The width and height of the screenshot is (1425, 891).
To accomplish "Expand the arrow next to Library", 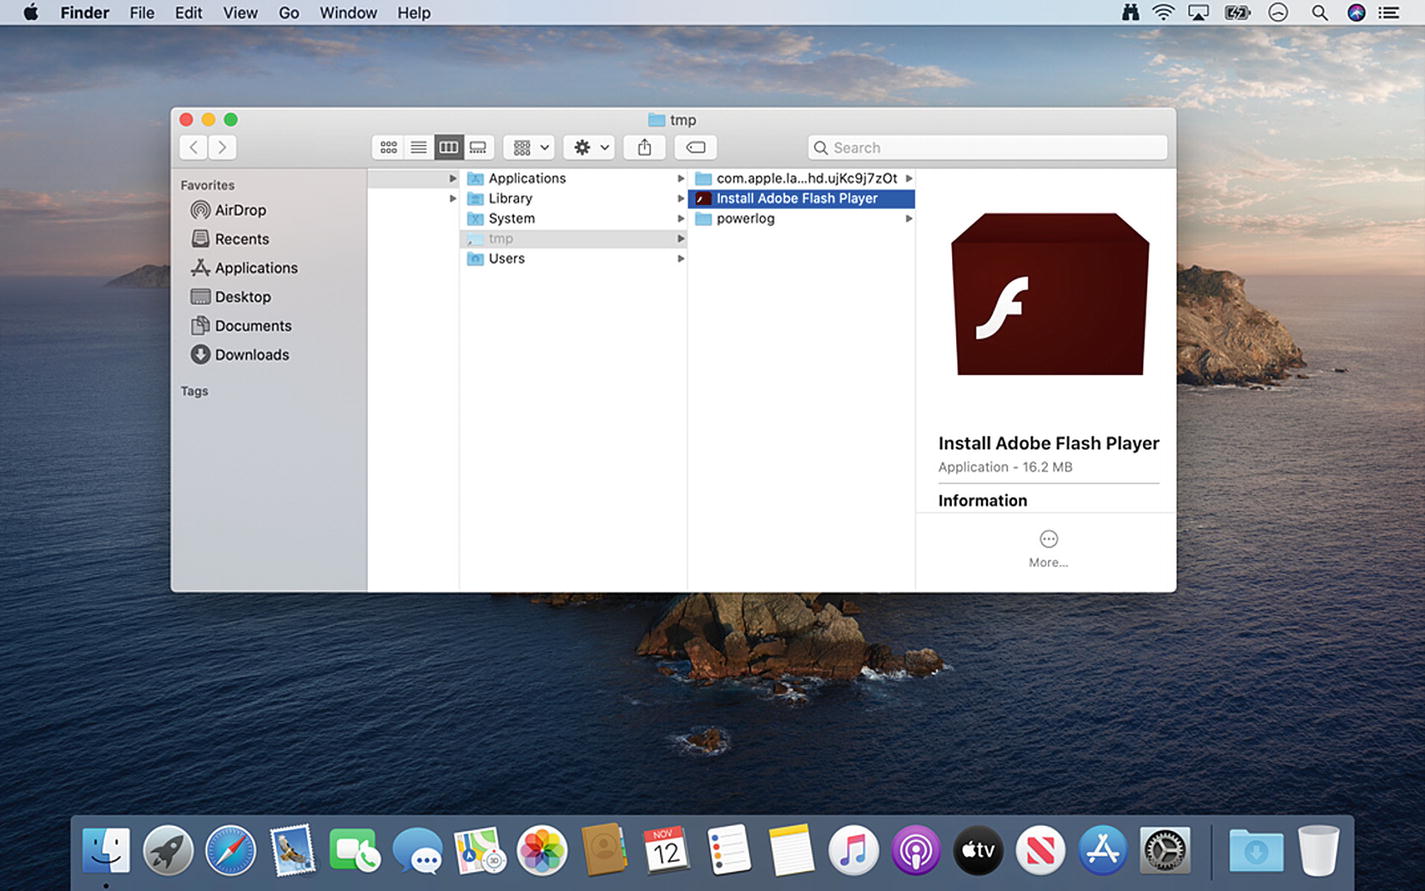I will pos(681,198).
